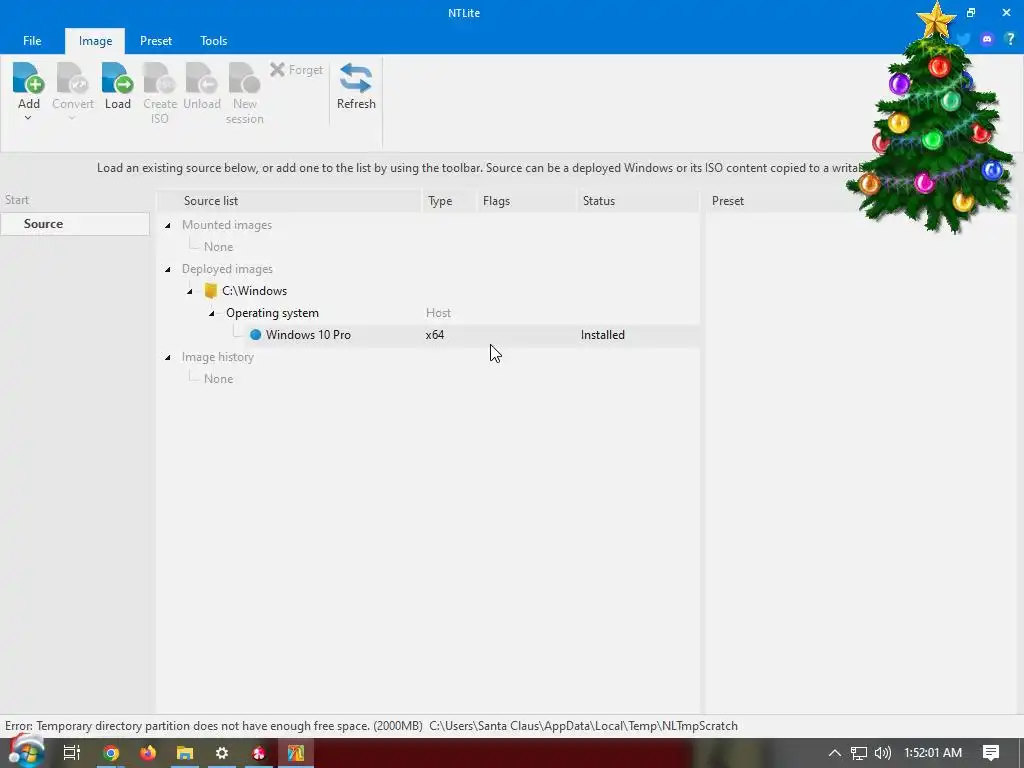Image resolution: width=1024 pixels, height=768 pixels.
Task: Click the Create ISO icon
Action: [160, 78]
